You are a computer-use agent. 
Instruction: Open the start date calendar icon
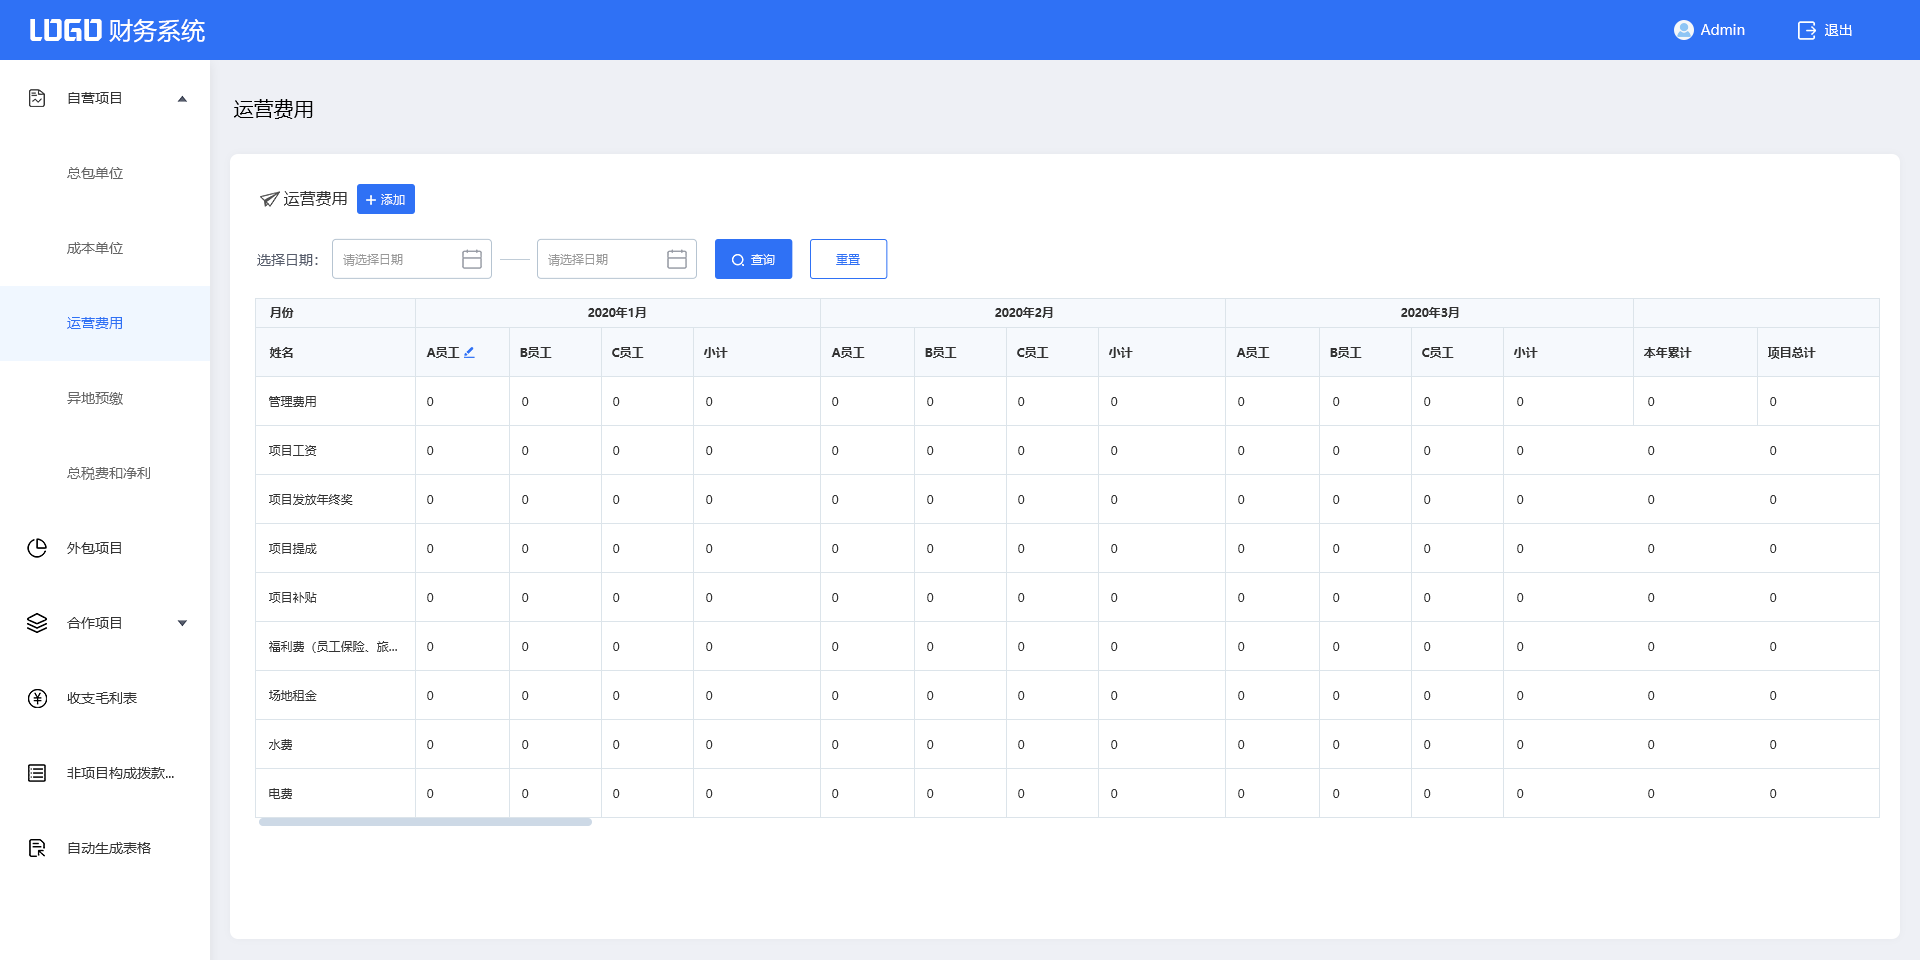[x=472, y=259]
